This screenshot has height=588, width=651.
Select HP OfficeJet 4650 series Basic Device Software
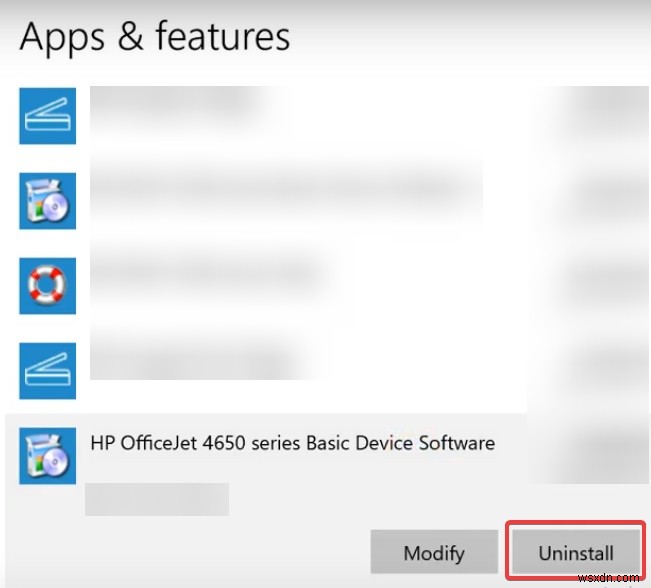[x=293, y=443]
